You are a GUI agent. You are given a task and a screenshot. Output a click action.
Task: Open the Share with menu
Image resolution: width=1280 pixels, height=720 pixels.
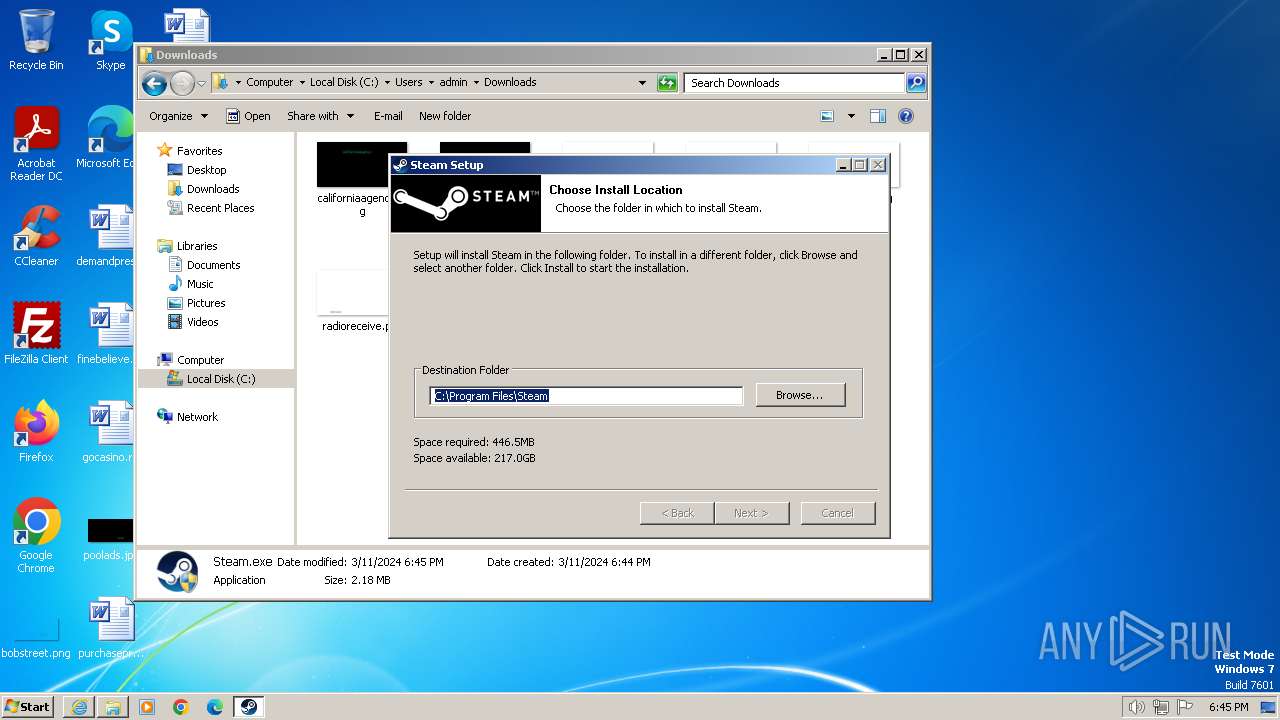pos(320,116)
